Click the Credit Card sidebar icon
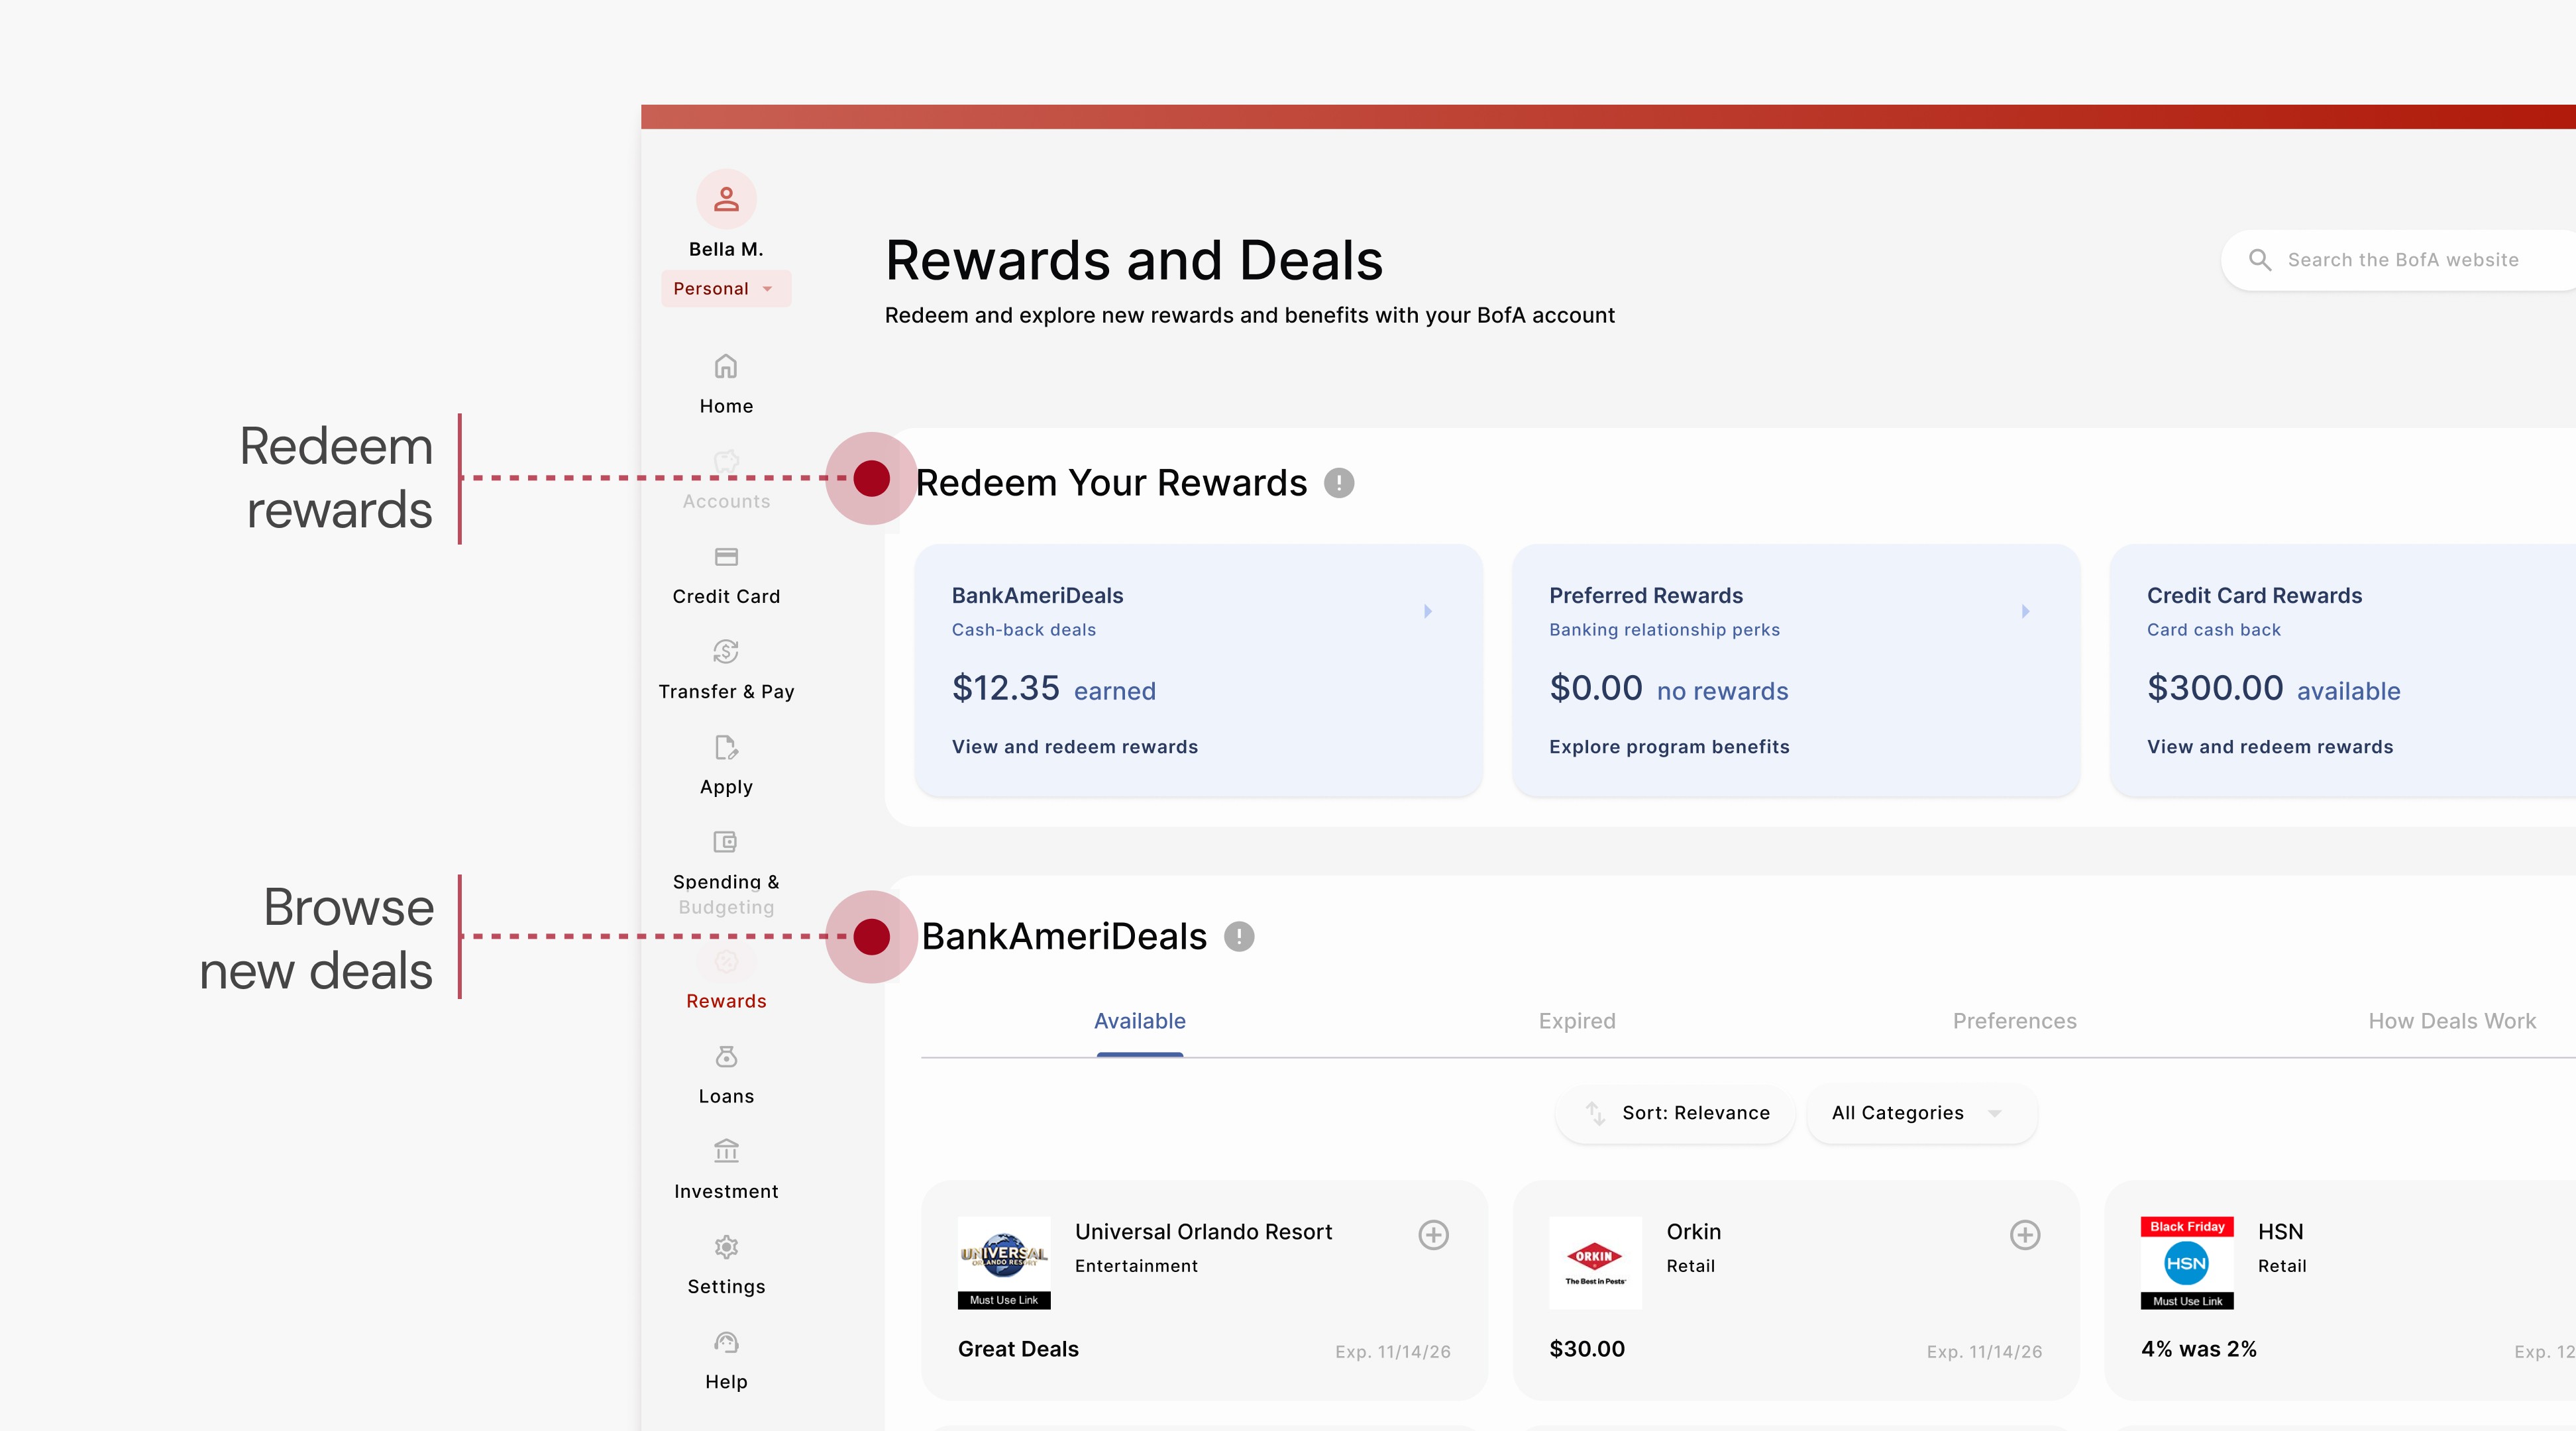The width and height of the screenshot is (2576, 1431). click(725, 557)
